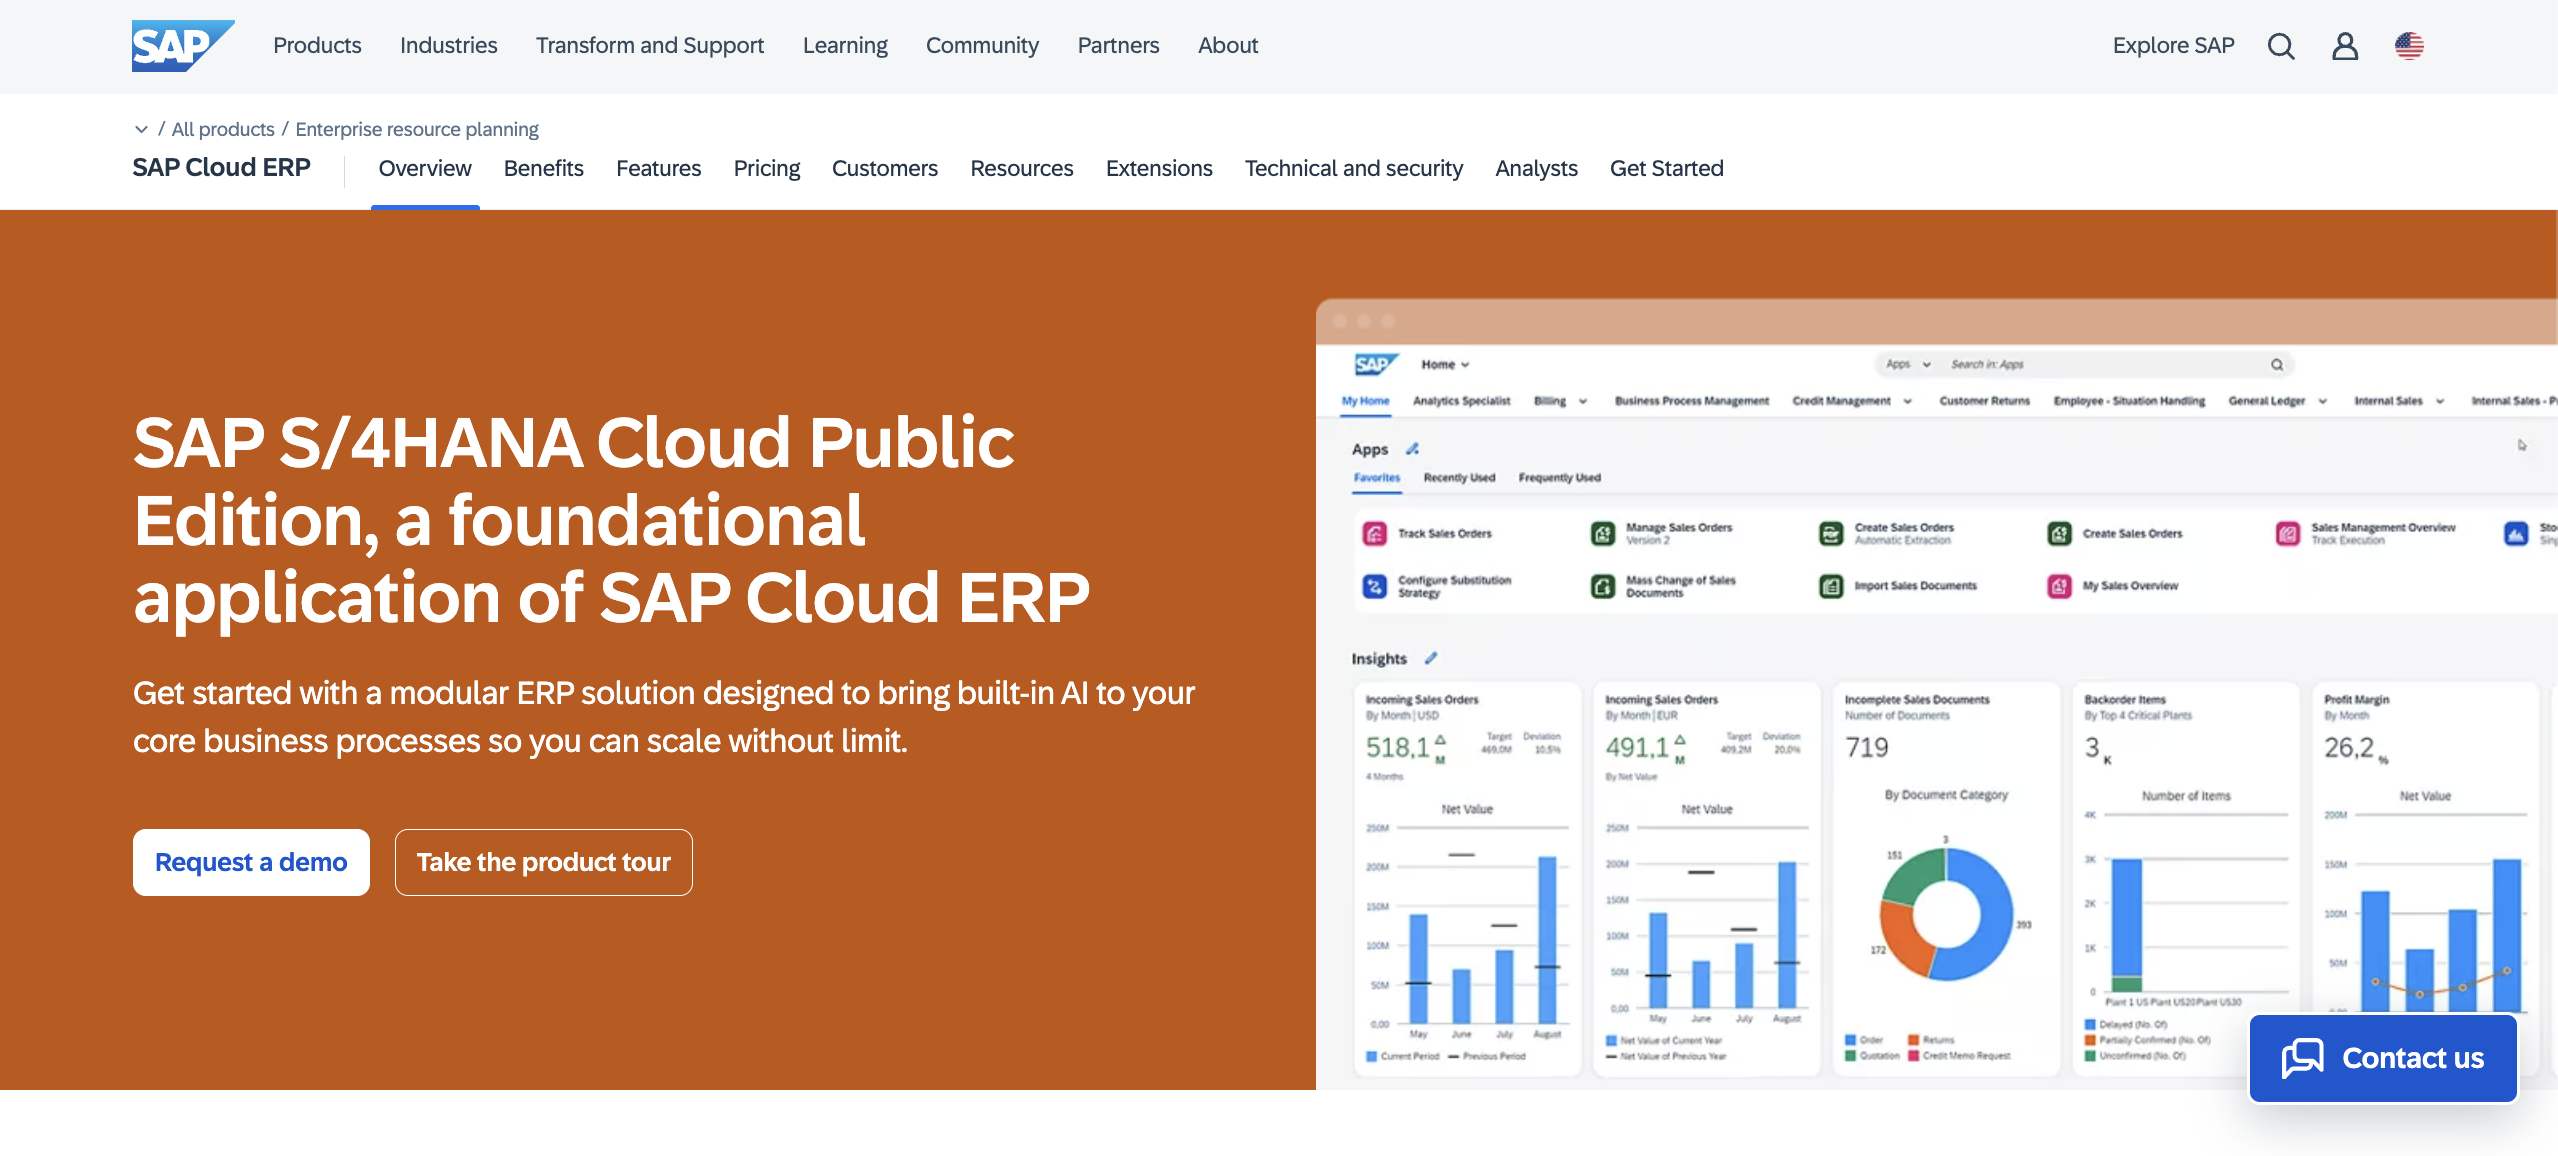Viewport: 2558px width, 1156px height.
Task: Click My Sales Overview app icon
Action: point(2059,586)
